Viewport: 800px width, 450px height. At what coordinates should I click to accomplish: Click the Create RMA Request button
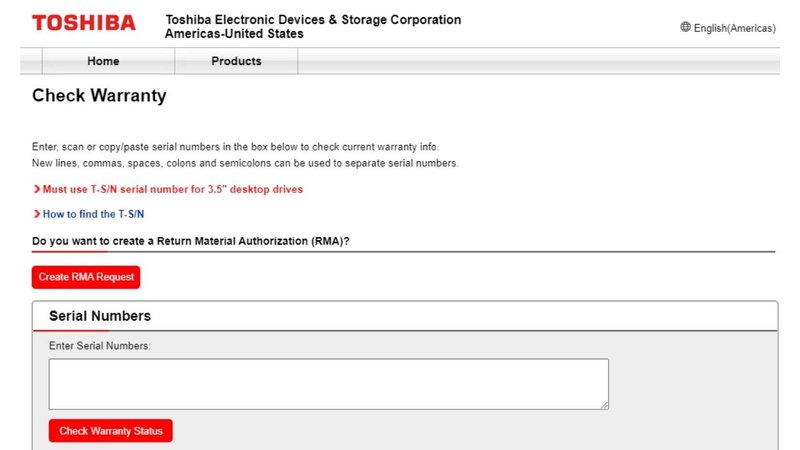tap(86, 277)
